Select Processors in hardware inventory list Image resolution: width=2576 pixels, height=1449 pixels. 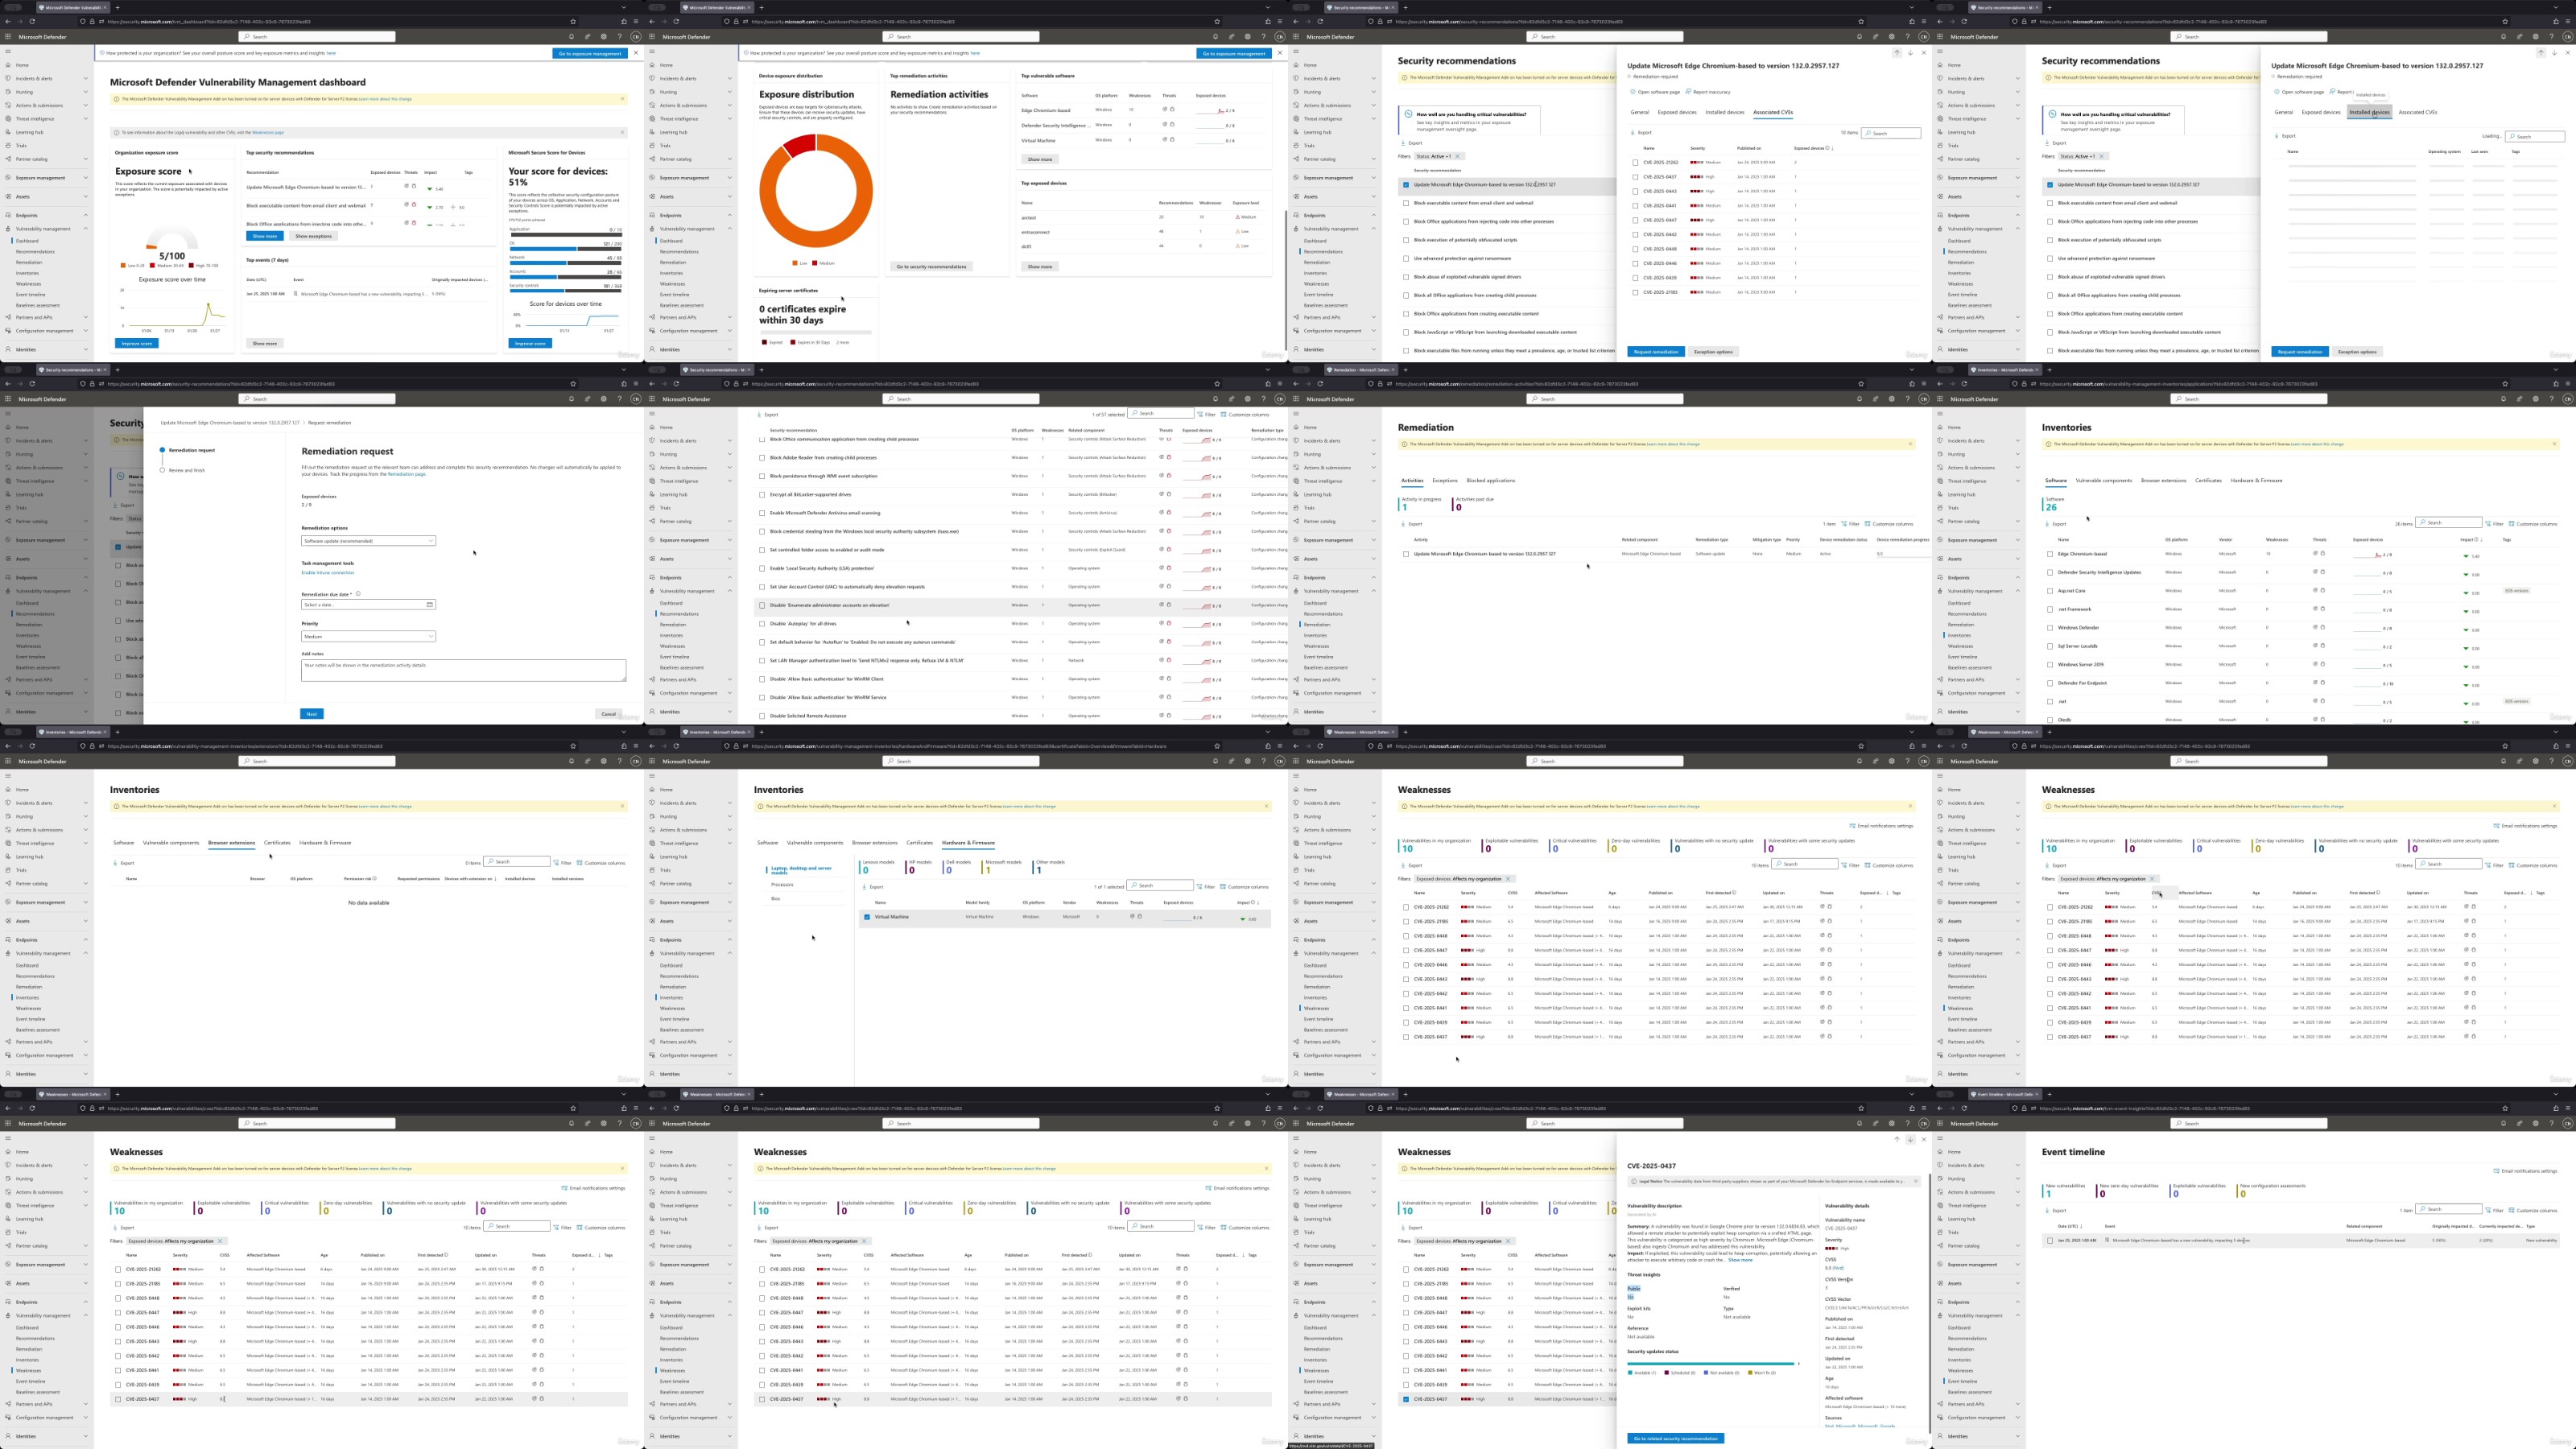(782, 884)
